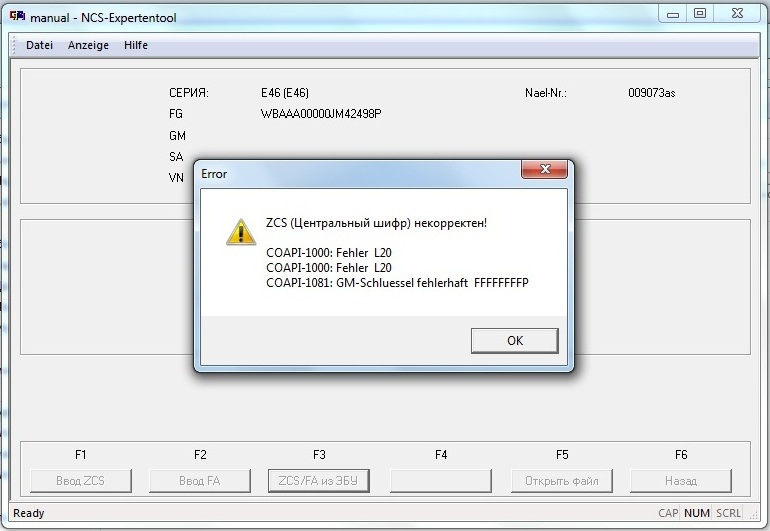Screen dimensions: 770x531
Task: Click the empty F4 button
Action: tap(440, 480)
